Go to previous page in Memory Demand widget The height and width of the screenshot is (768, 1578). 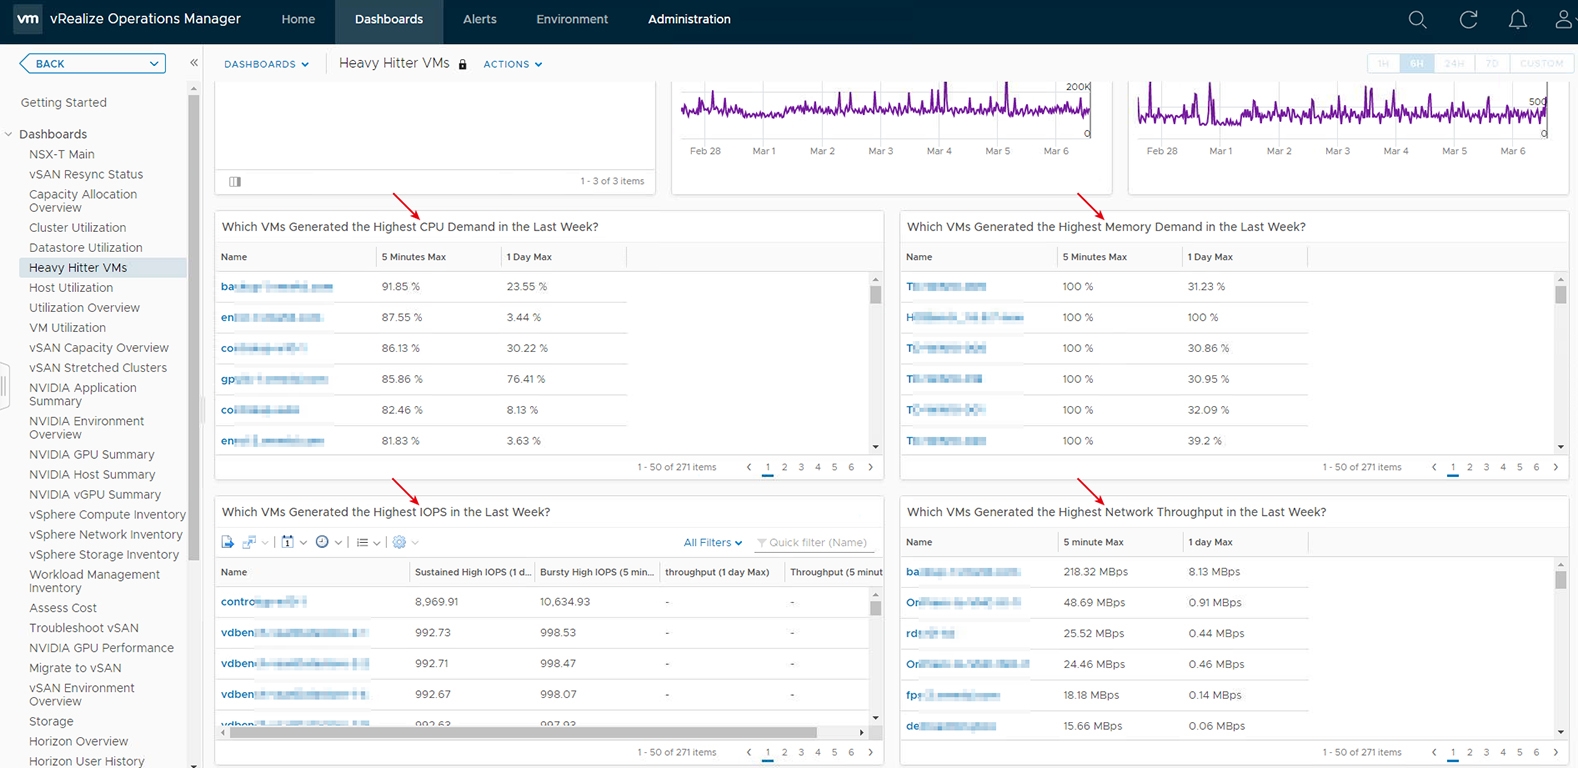[x=1434, y=467]
